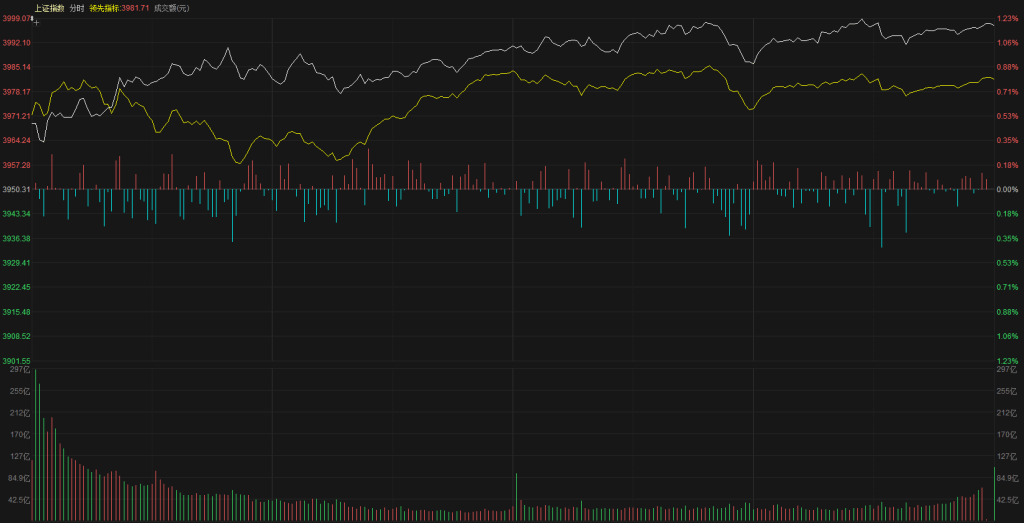Click the 3908.52 green price label
1024x523 pixels.
click(17, 337)
